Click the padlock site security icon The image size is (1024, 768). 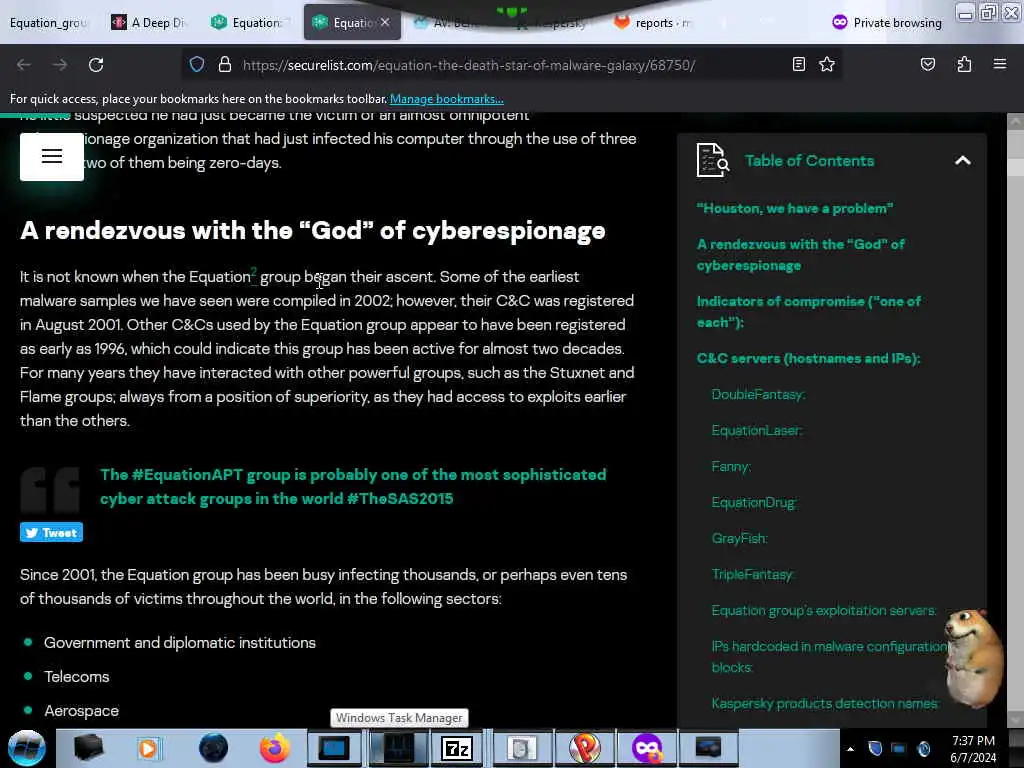click(225, 64)
